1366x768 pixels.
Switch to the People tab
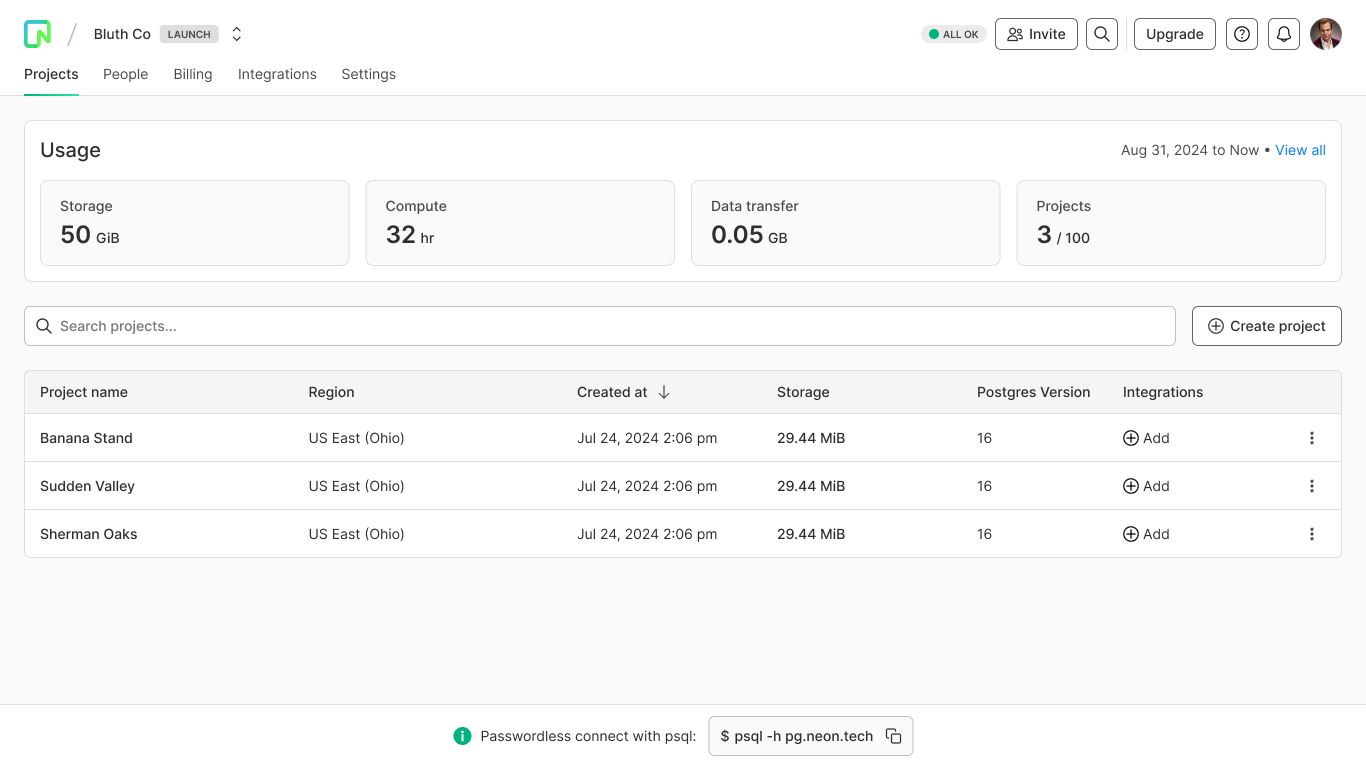point(125,74)
